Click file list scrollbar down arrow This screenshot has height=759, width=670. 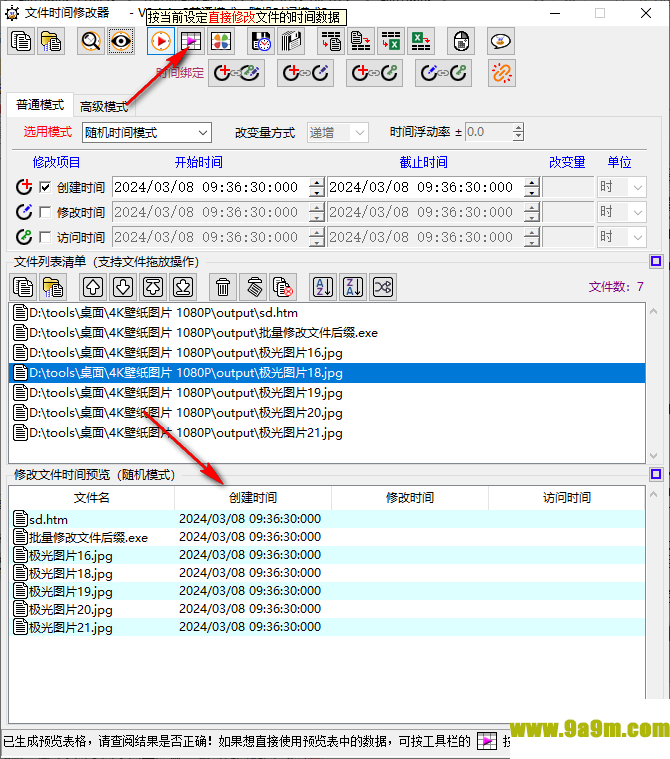[x=654, y=455]
